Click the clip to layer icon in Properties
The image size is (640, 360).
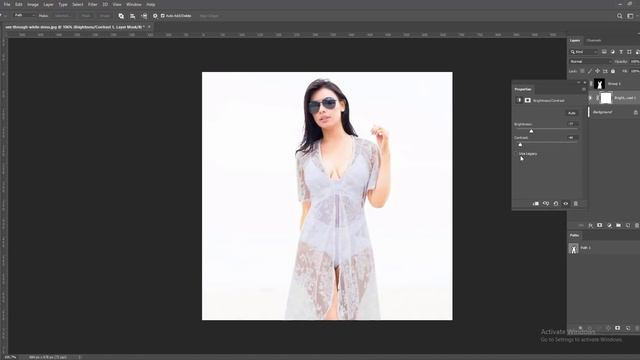pos(536,204)
